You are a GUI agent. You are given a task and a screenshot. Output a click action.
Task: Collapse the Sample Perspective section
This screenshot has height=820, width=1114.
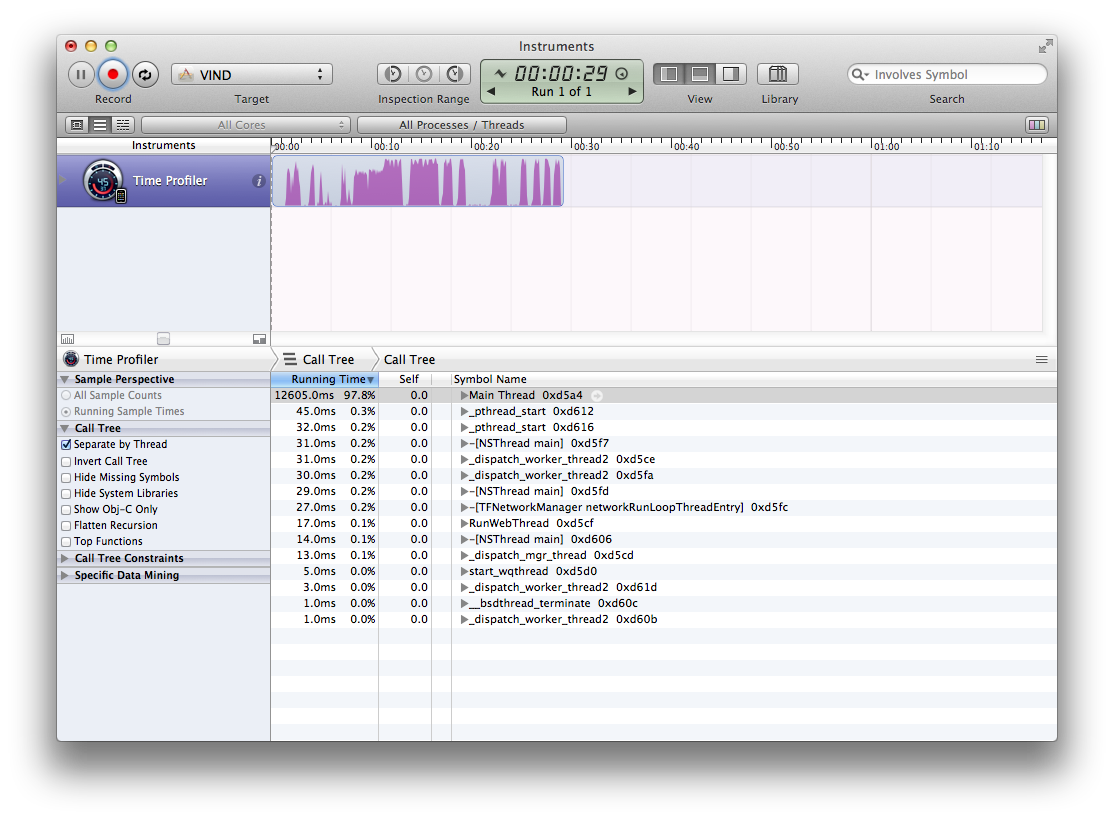click(65, 379)
